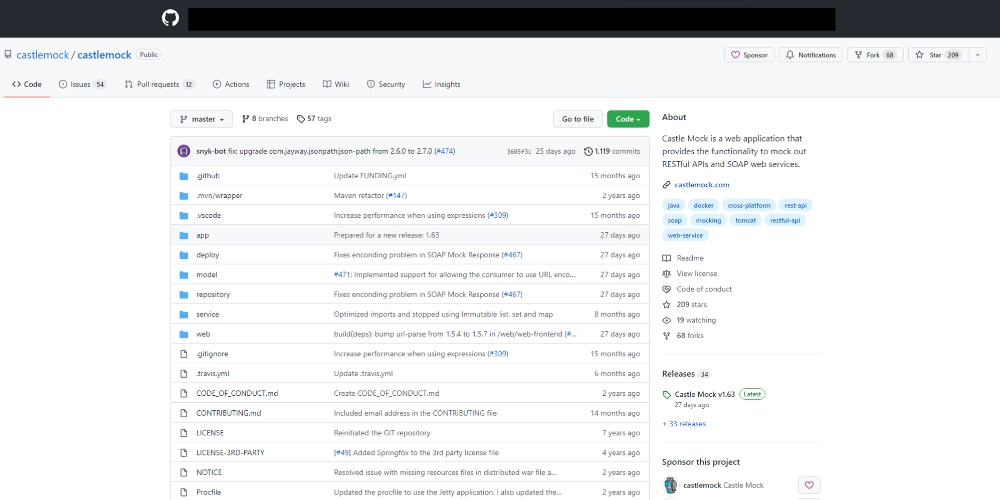Viewport: 1000px width, 500px height.
Task: Select the web-service topic tag
Action: 686,236
